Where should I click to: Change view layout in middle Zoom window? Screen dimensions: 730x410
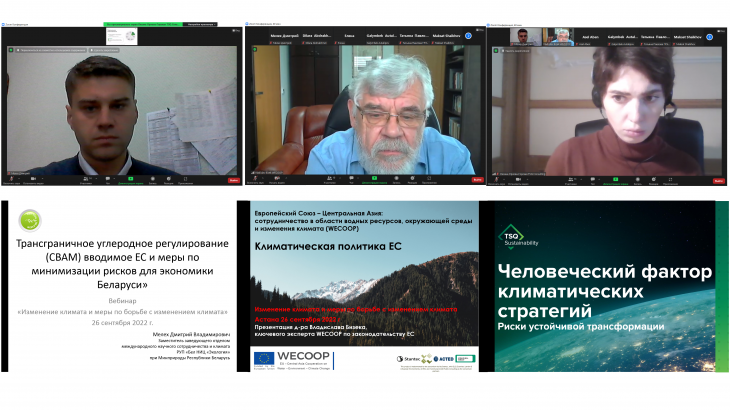480,30
